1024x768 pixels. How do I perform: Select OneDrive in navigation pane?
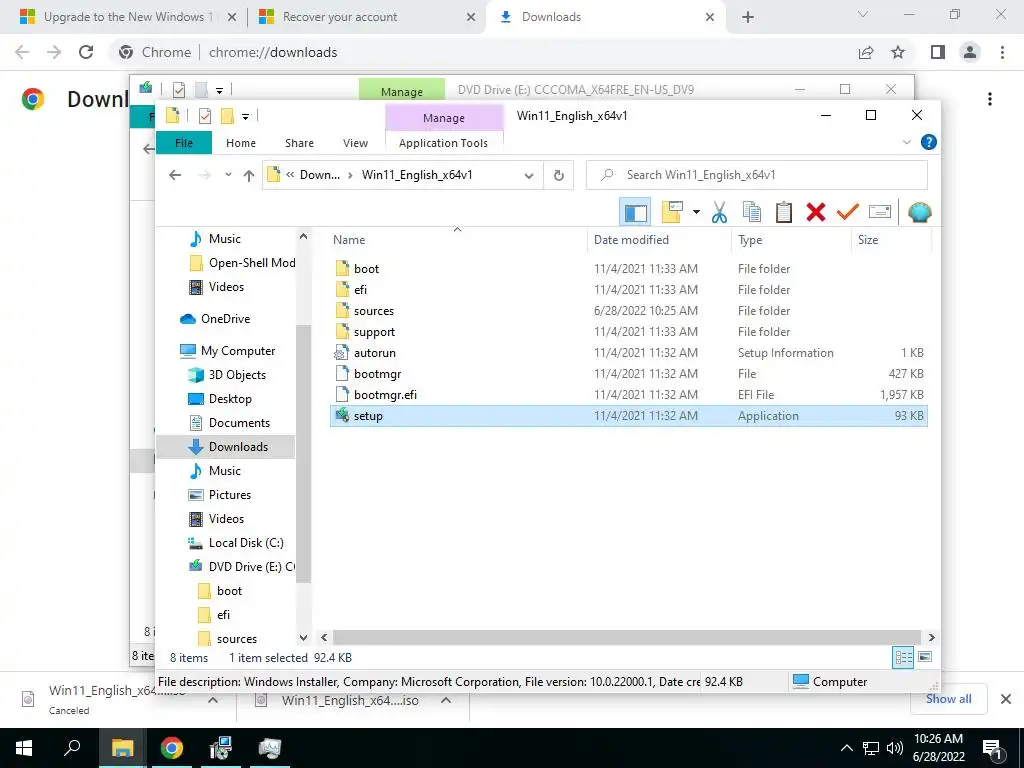point(225,319)
